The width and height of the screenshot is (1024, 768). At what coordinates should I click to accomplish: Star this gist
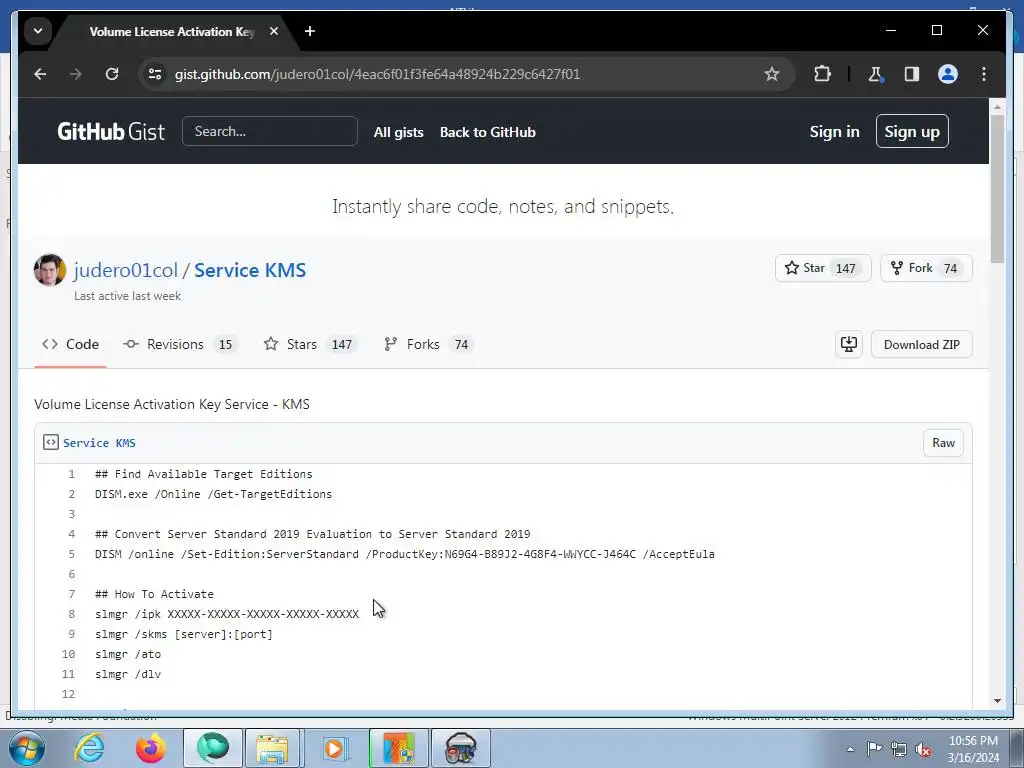pyautogui.click(x=823, y=268)
